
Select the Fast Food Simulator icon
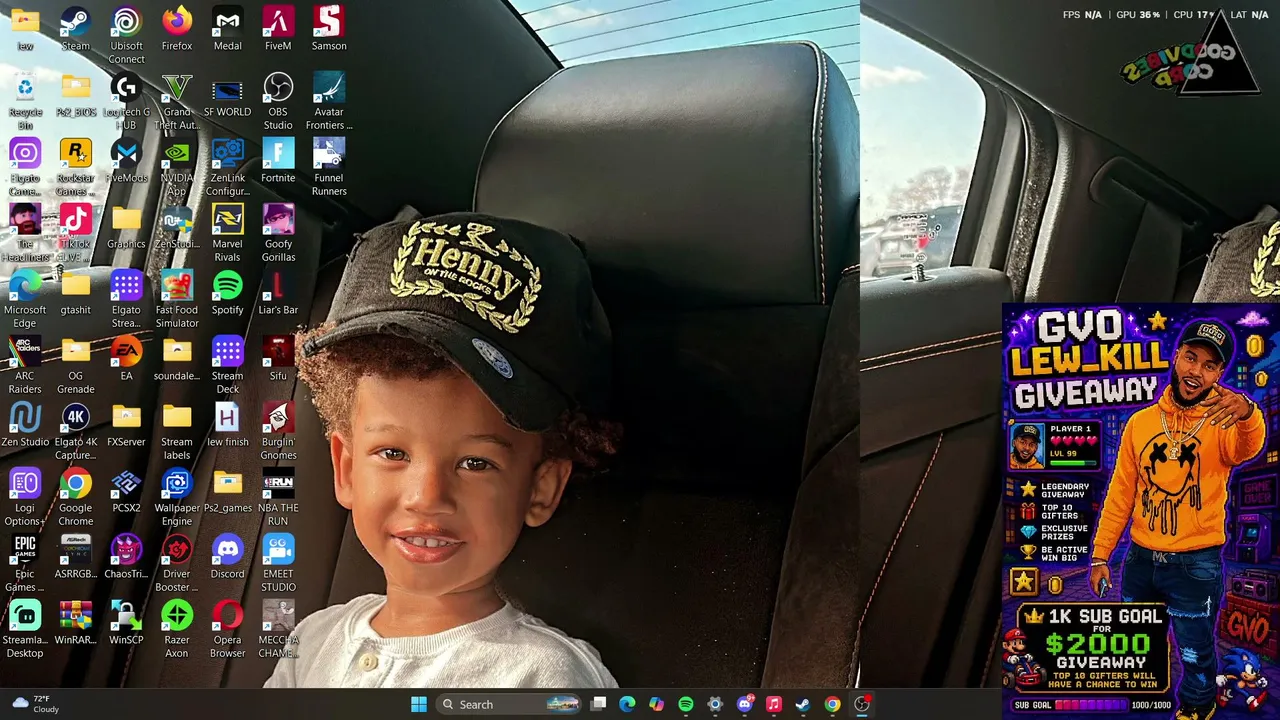[177, 300]
